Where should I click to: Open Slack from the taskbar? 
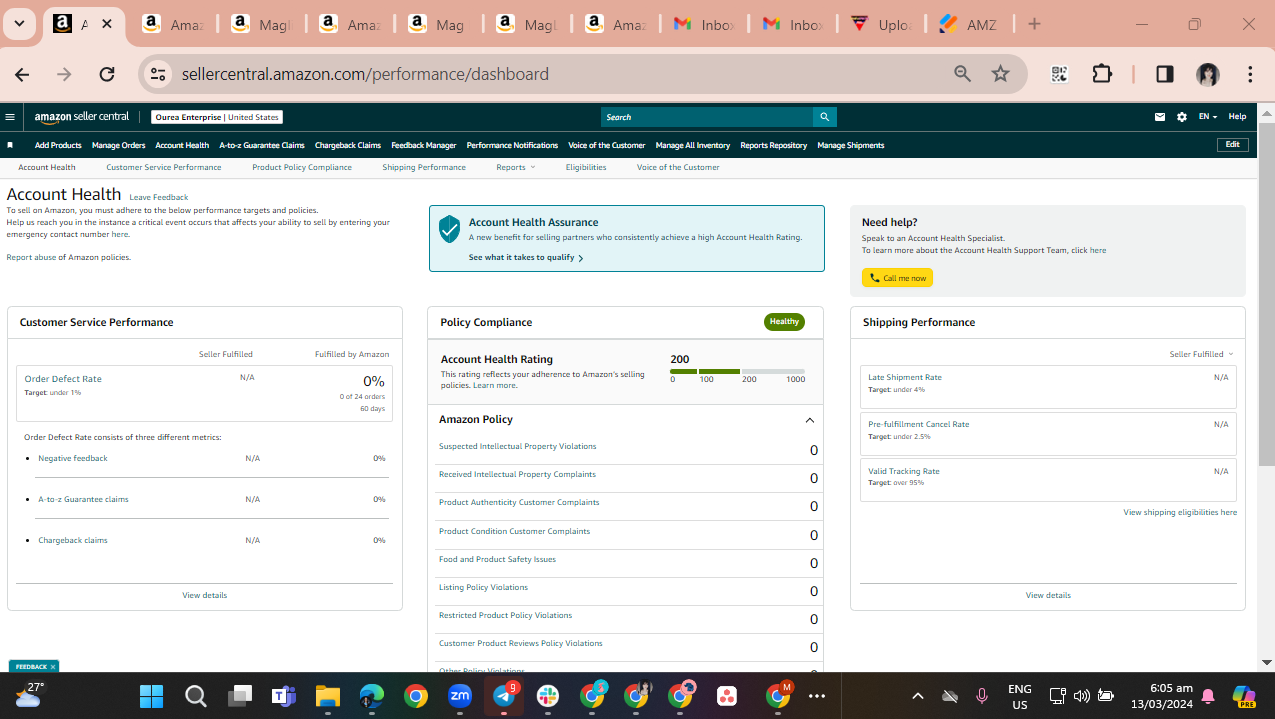pos(548,696)
